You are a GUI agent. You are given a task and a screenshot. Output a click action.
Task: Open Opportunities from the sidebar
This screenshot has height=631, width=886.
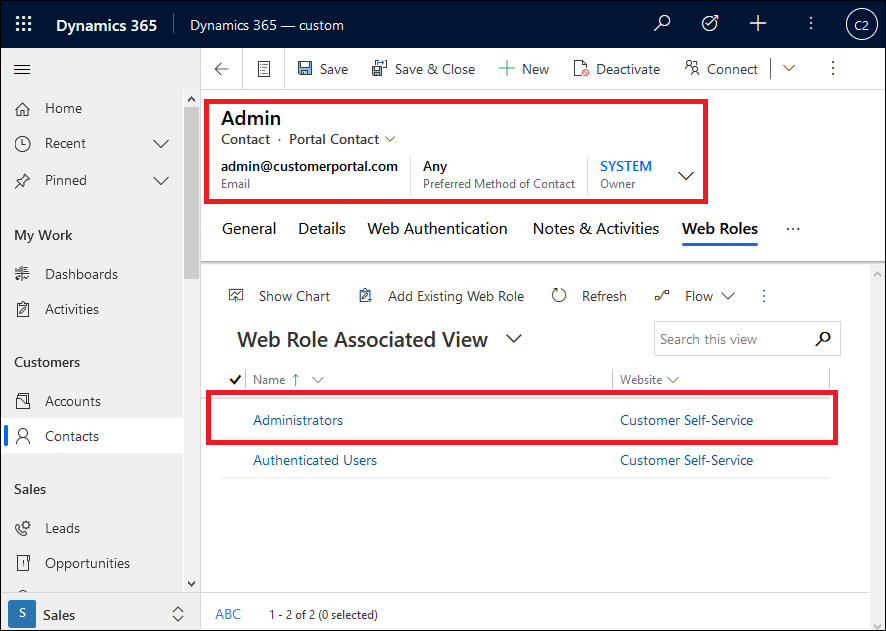[87, 563]
